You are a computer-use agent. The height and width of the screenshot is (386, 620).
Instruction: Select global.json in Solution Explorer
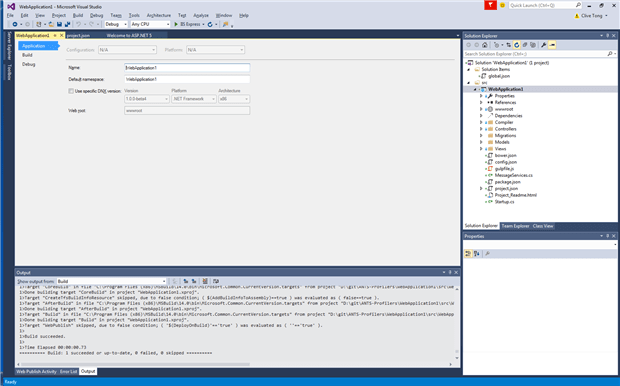[499, 76]
